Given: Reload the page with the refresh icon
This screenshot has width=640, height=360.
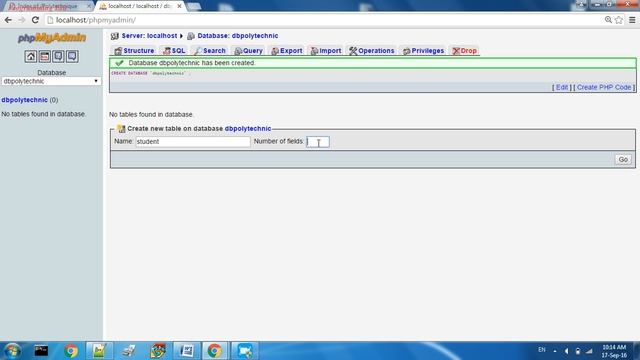Looking at the screenshot, I should (x=36, y=20).
